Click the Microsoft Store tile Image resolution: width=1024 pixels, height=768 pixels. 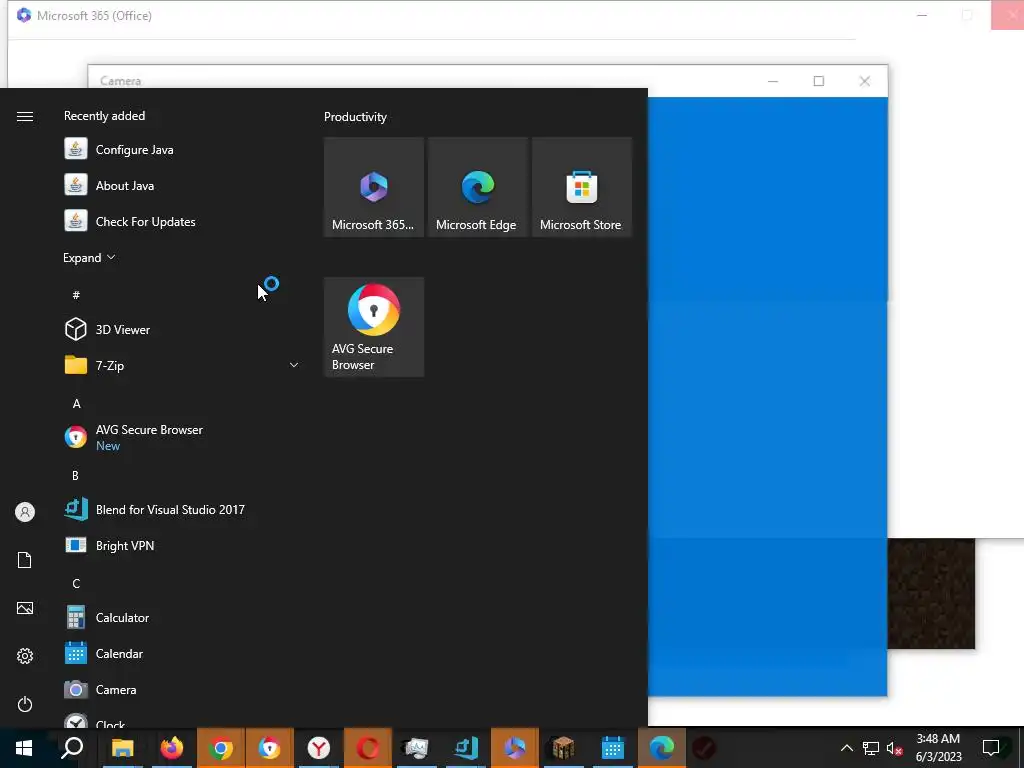581,187
